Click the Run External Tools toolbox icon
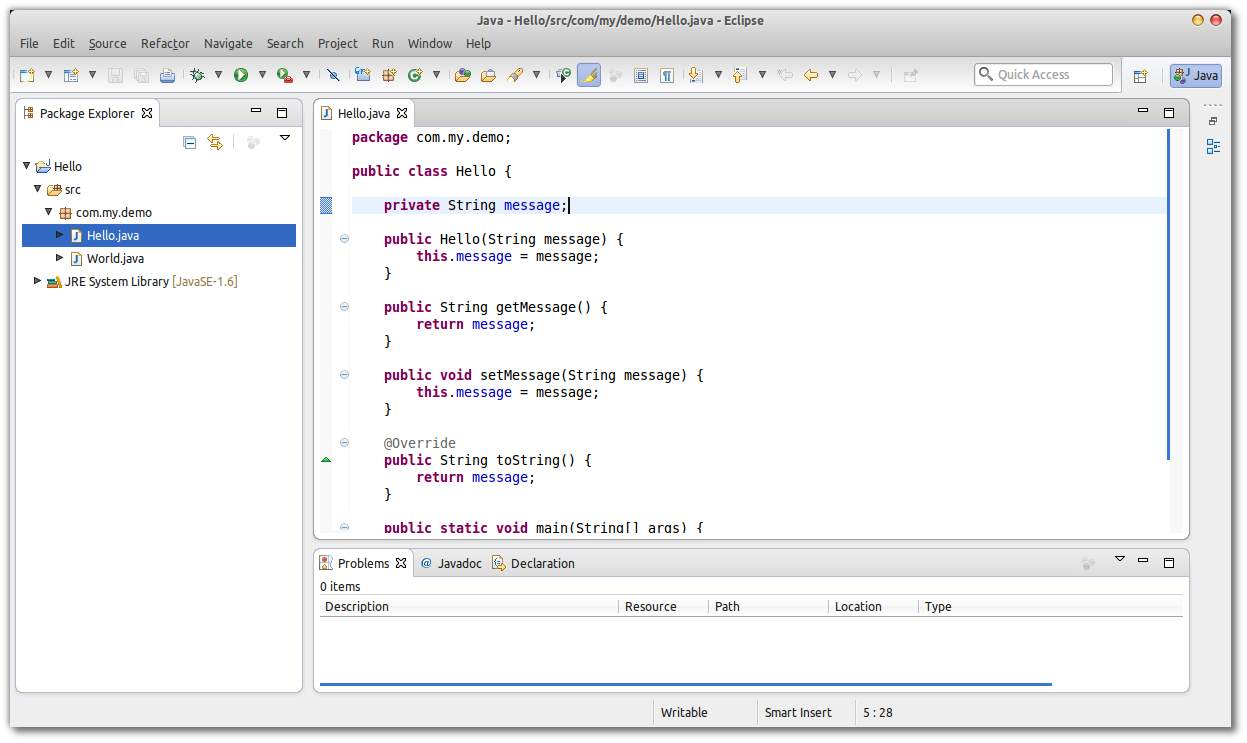The height and width of the screenshot is (743, 1247). [285, 75]
